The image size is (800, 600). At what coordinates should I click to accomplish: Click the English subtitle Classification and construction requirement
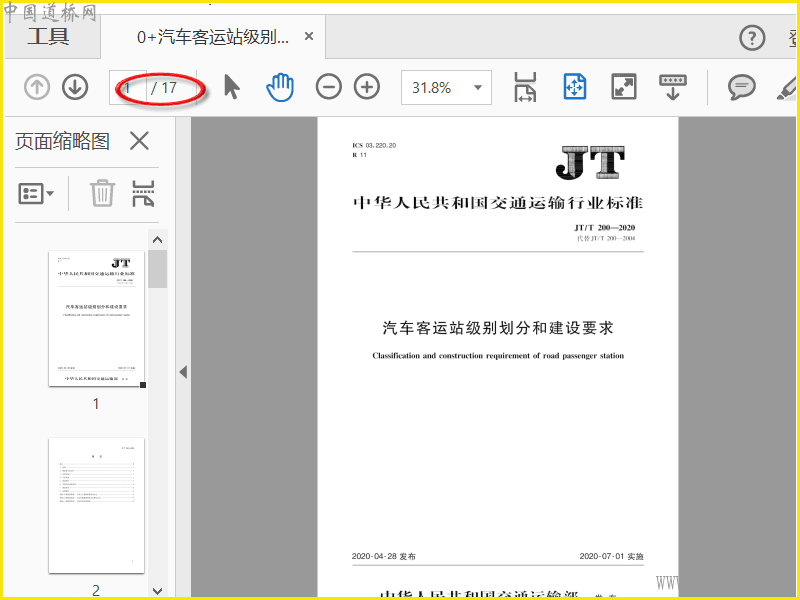(498, 356)
